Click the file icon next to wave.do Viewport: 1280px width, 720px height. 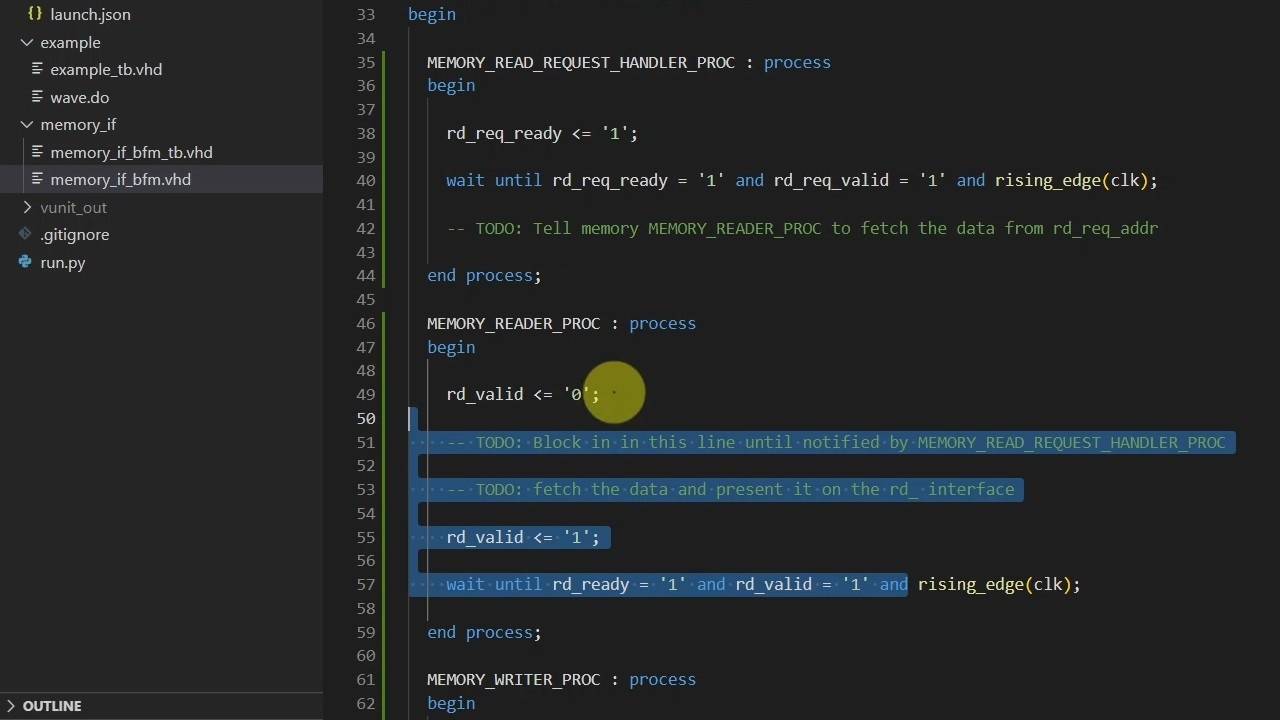(x=38, y=97)
